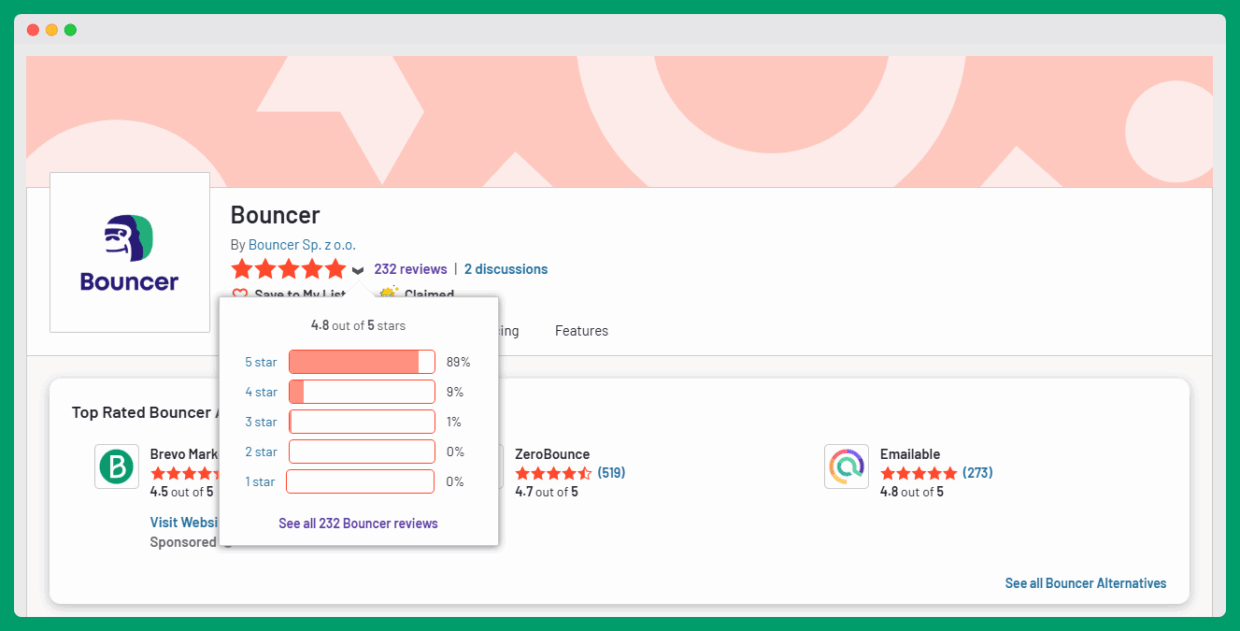Click the 3 star 1% rating bar
The width and height of the screenshot is (1240, 631).
[362, 422]
